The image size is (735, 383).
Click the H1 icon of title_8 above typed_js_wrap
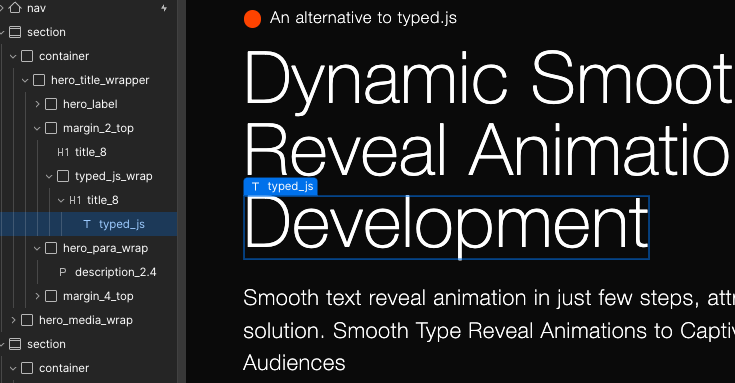[x=63, y=152]
